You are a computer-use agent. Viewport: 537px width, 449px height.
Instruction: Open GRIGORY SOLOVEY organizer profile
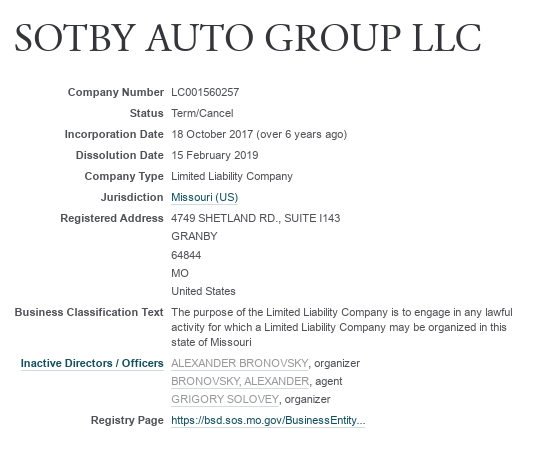[x=225, y=399]
